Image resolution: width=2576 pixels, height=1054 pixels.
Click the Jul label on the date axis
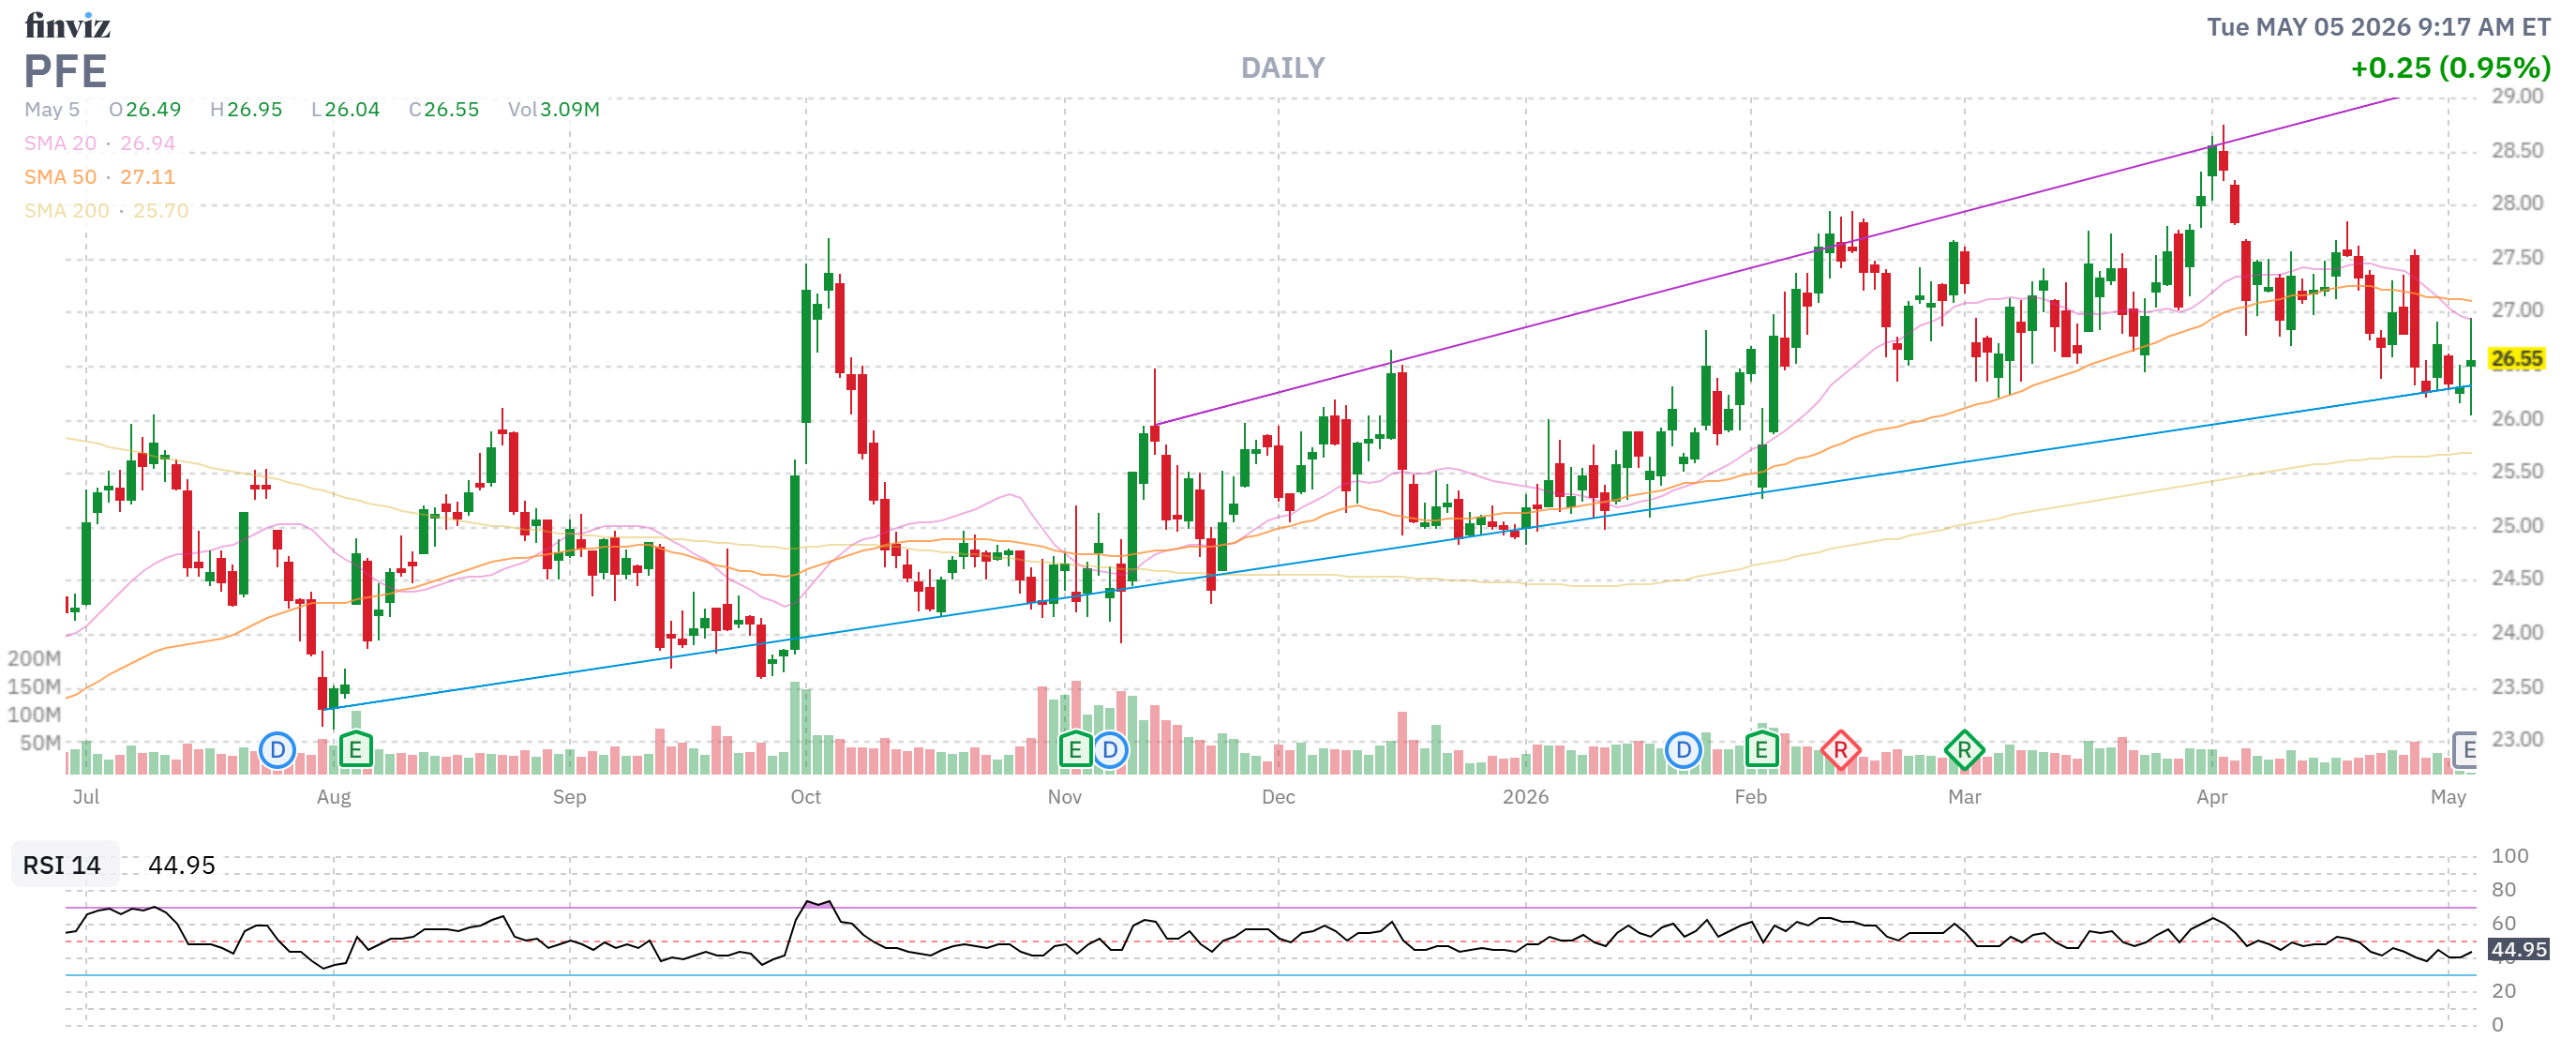click(86, 797)
